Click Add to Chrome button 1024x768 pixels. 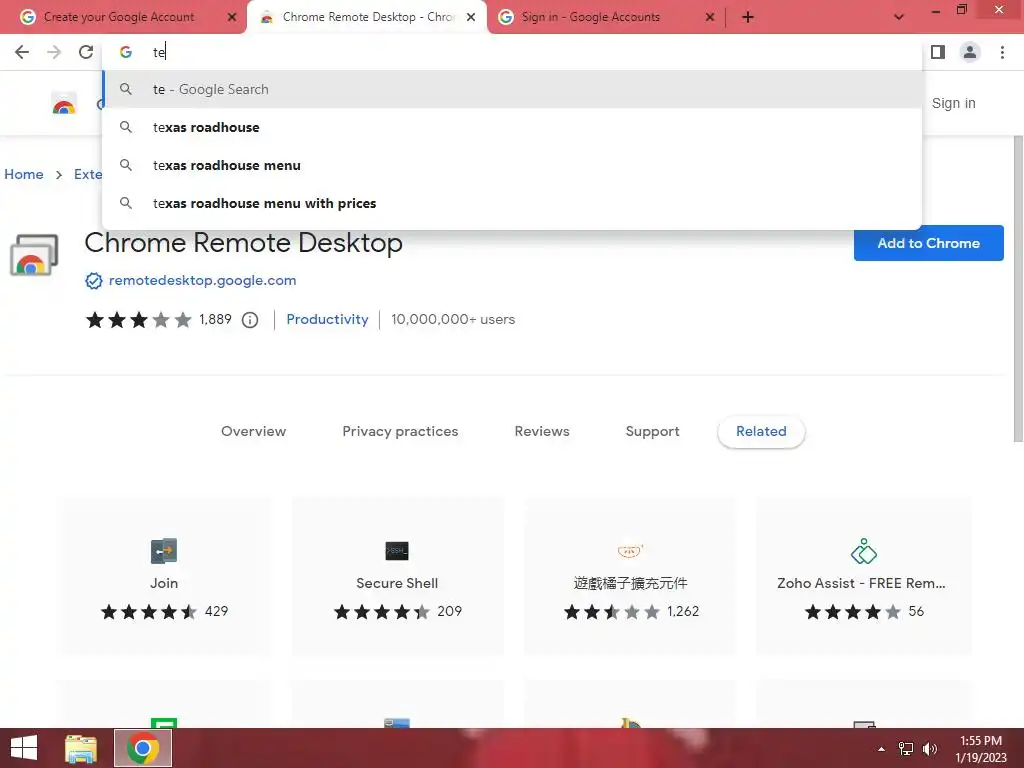pos(929,243)
